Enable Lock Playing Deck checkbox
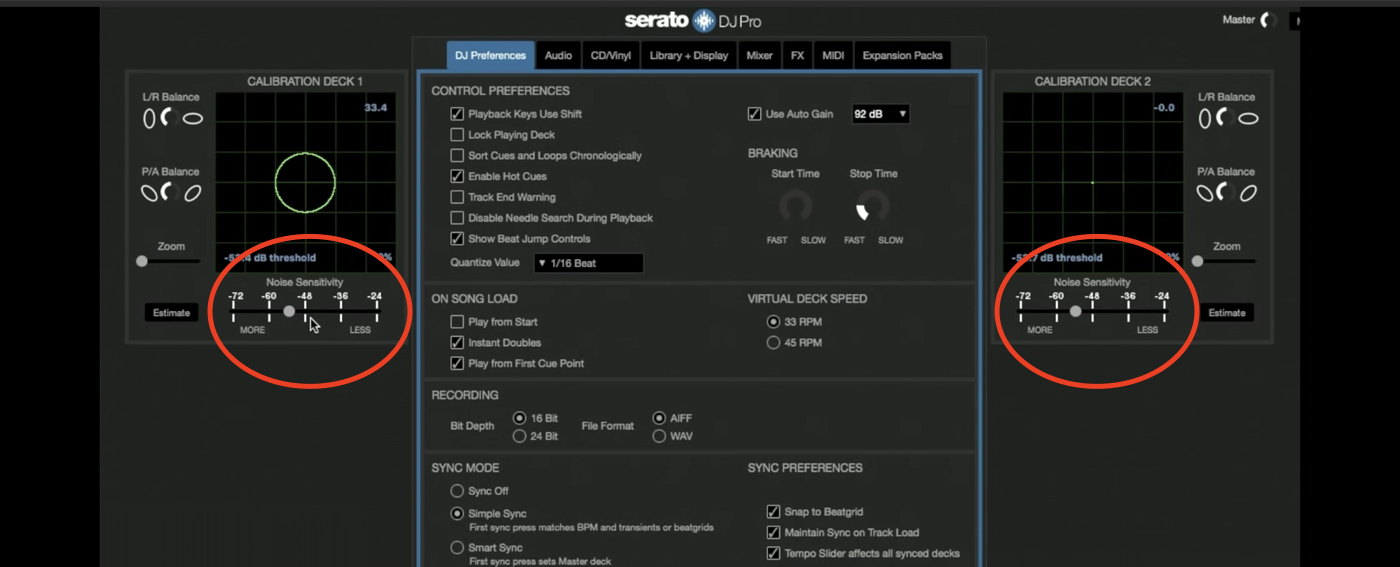 (457, 135)
